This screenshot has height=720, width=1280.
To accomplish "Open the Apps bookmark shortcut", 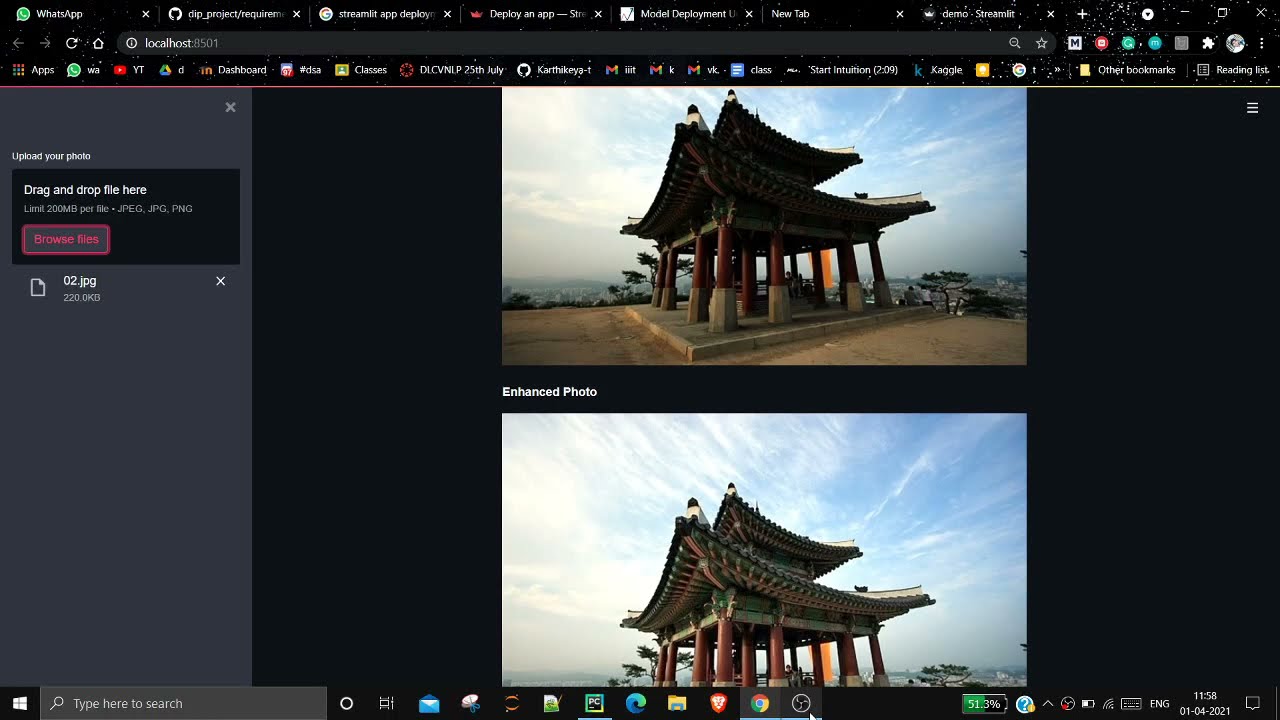I will 33,70.
